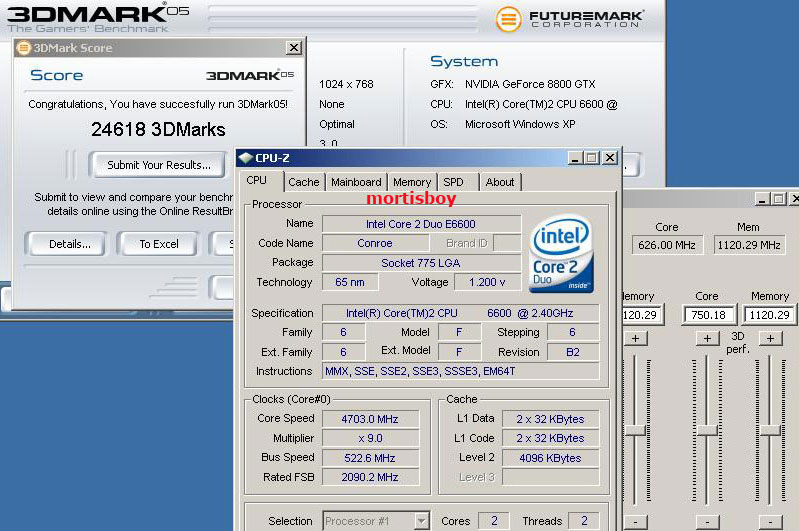Open benchmark Details in 3DMark Score
The height and width of the screenshot is (531, 799).
click(67, 244)
